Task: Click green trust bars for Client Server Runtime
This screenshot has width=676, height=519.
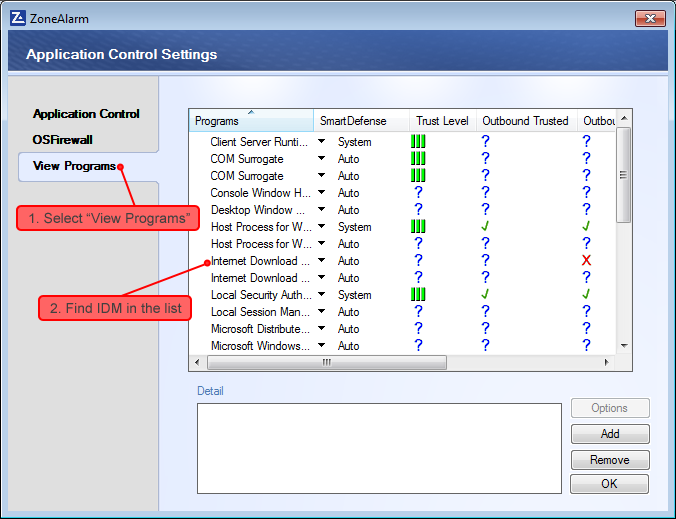Action: (x=418, y=142)
